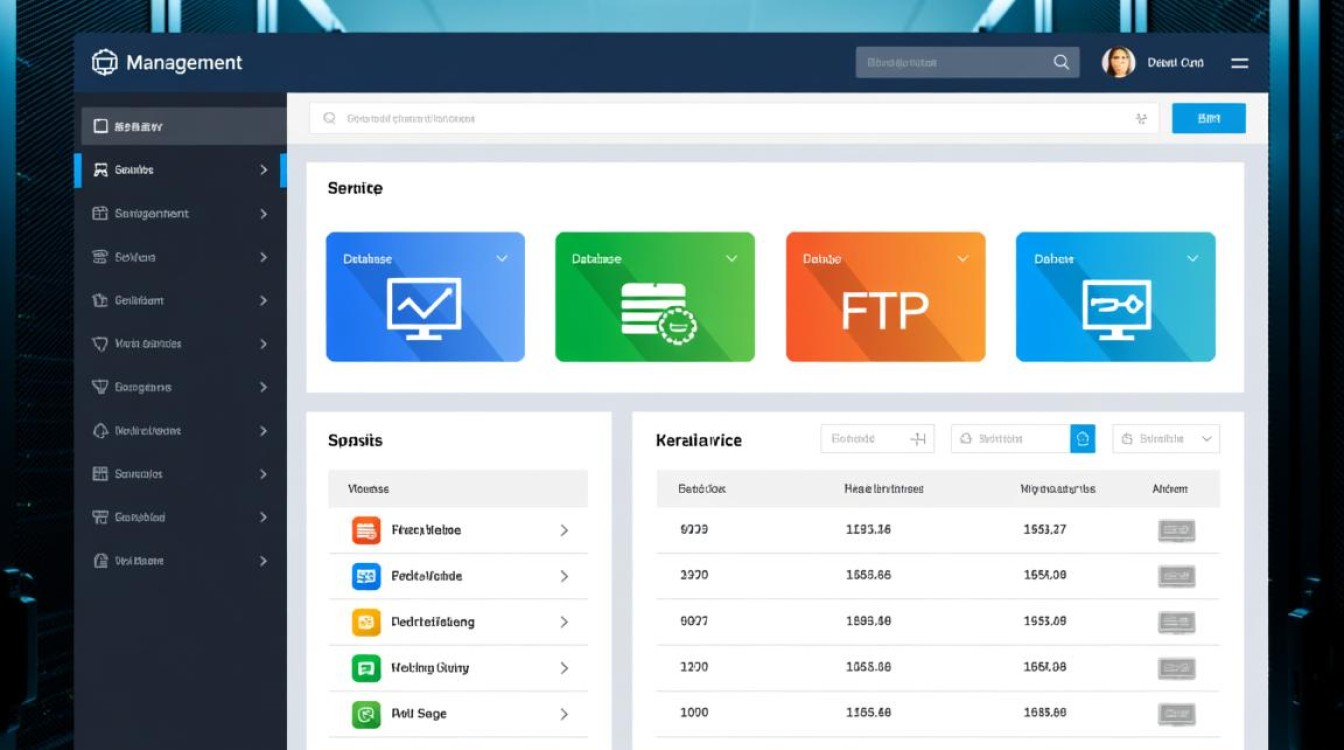
Task: Open the 'Sorragonment' sidebar menu item
Action: (180, 214)
